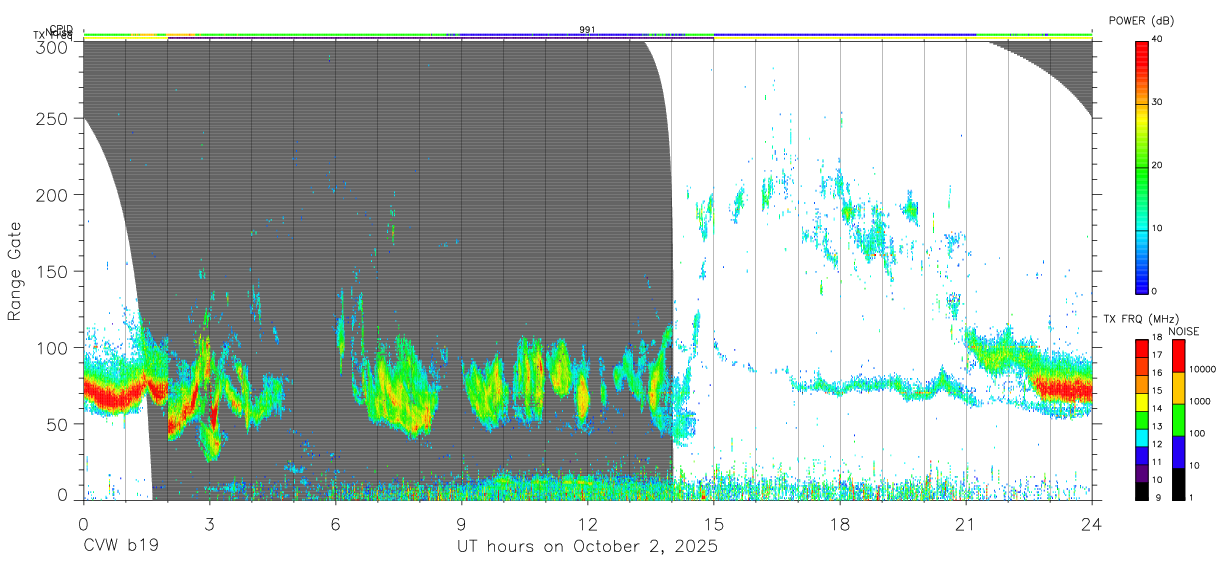
Task: Click the '300' range gate tick label
Action: [52, 46]
